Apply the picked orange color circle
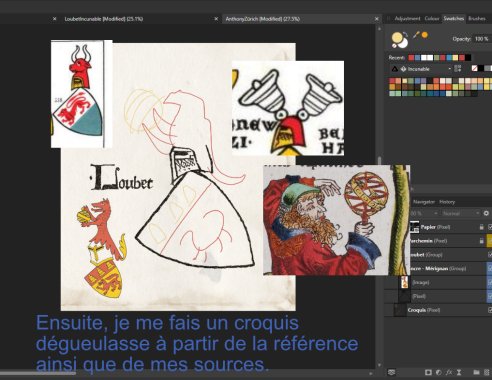 (x=425, y=35)
